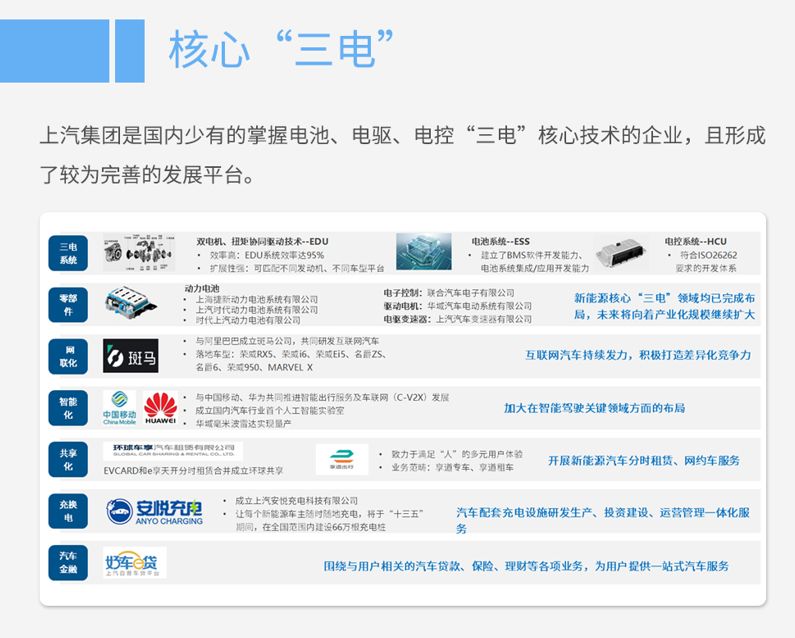Click the ESS battery system image
795x638 pixels.
[x=424, y=251]
